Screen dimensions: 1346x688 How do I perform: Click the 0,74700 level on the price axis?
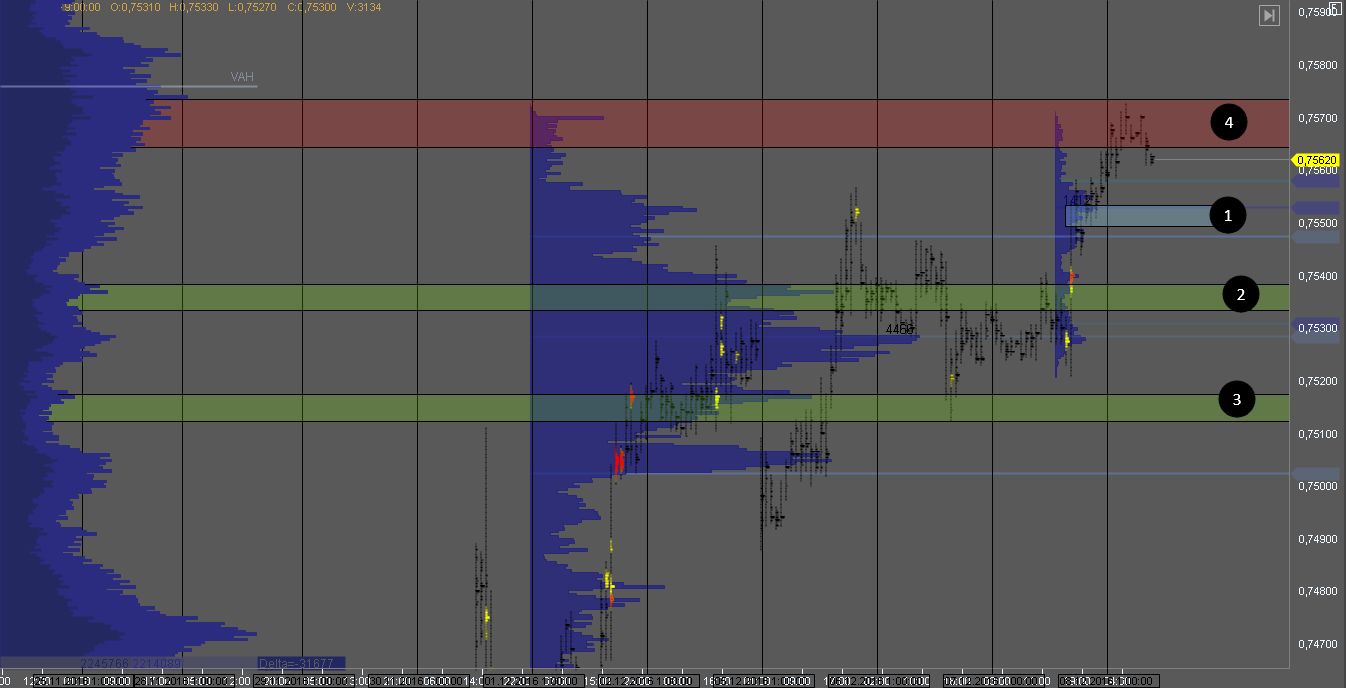click(1316, 644)
